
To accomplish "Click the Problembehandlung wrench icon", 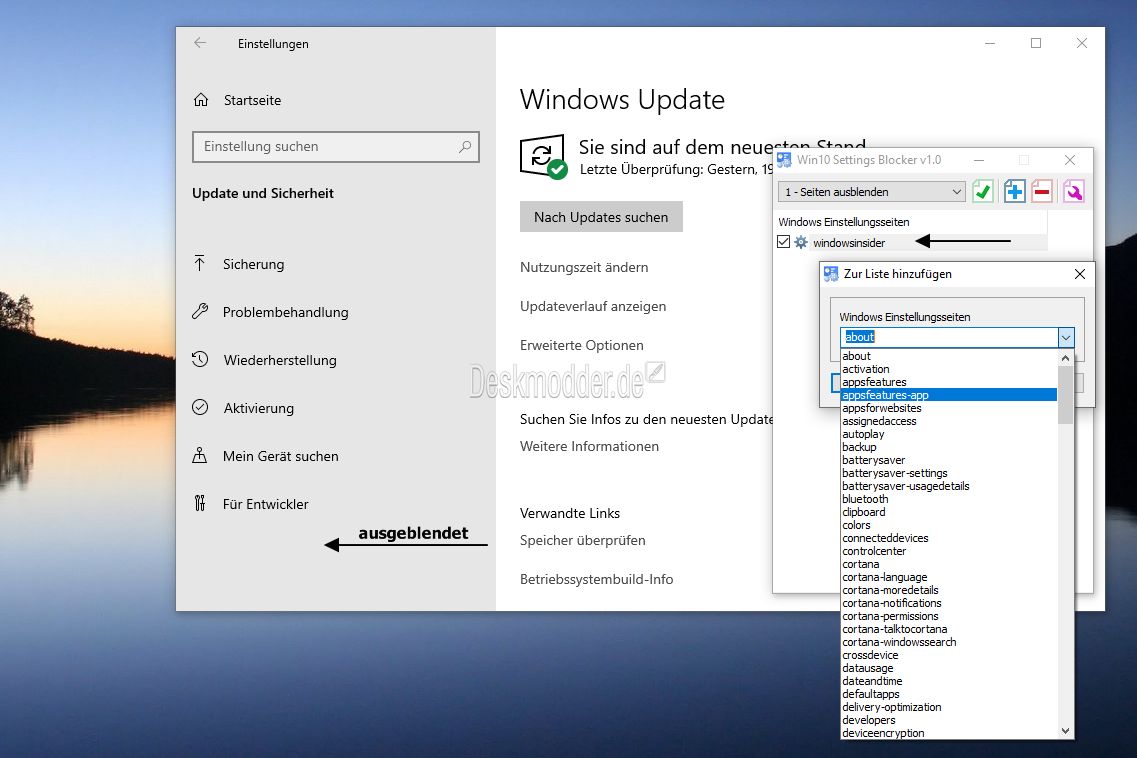I will click(200, 312).
